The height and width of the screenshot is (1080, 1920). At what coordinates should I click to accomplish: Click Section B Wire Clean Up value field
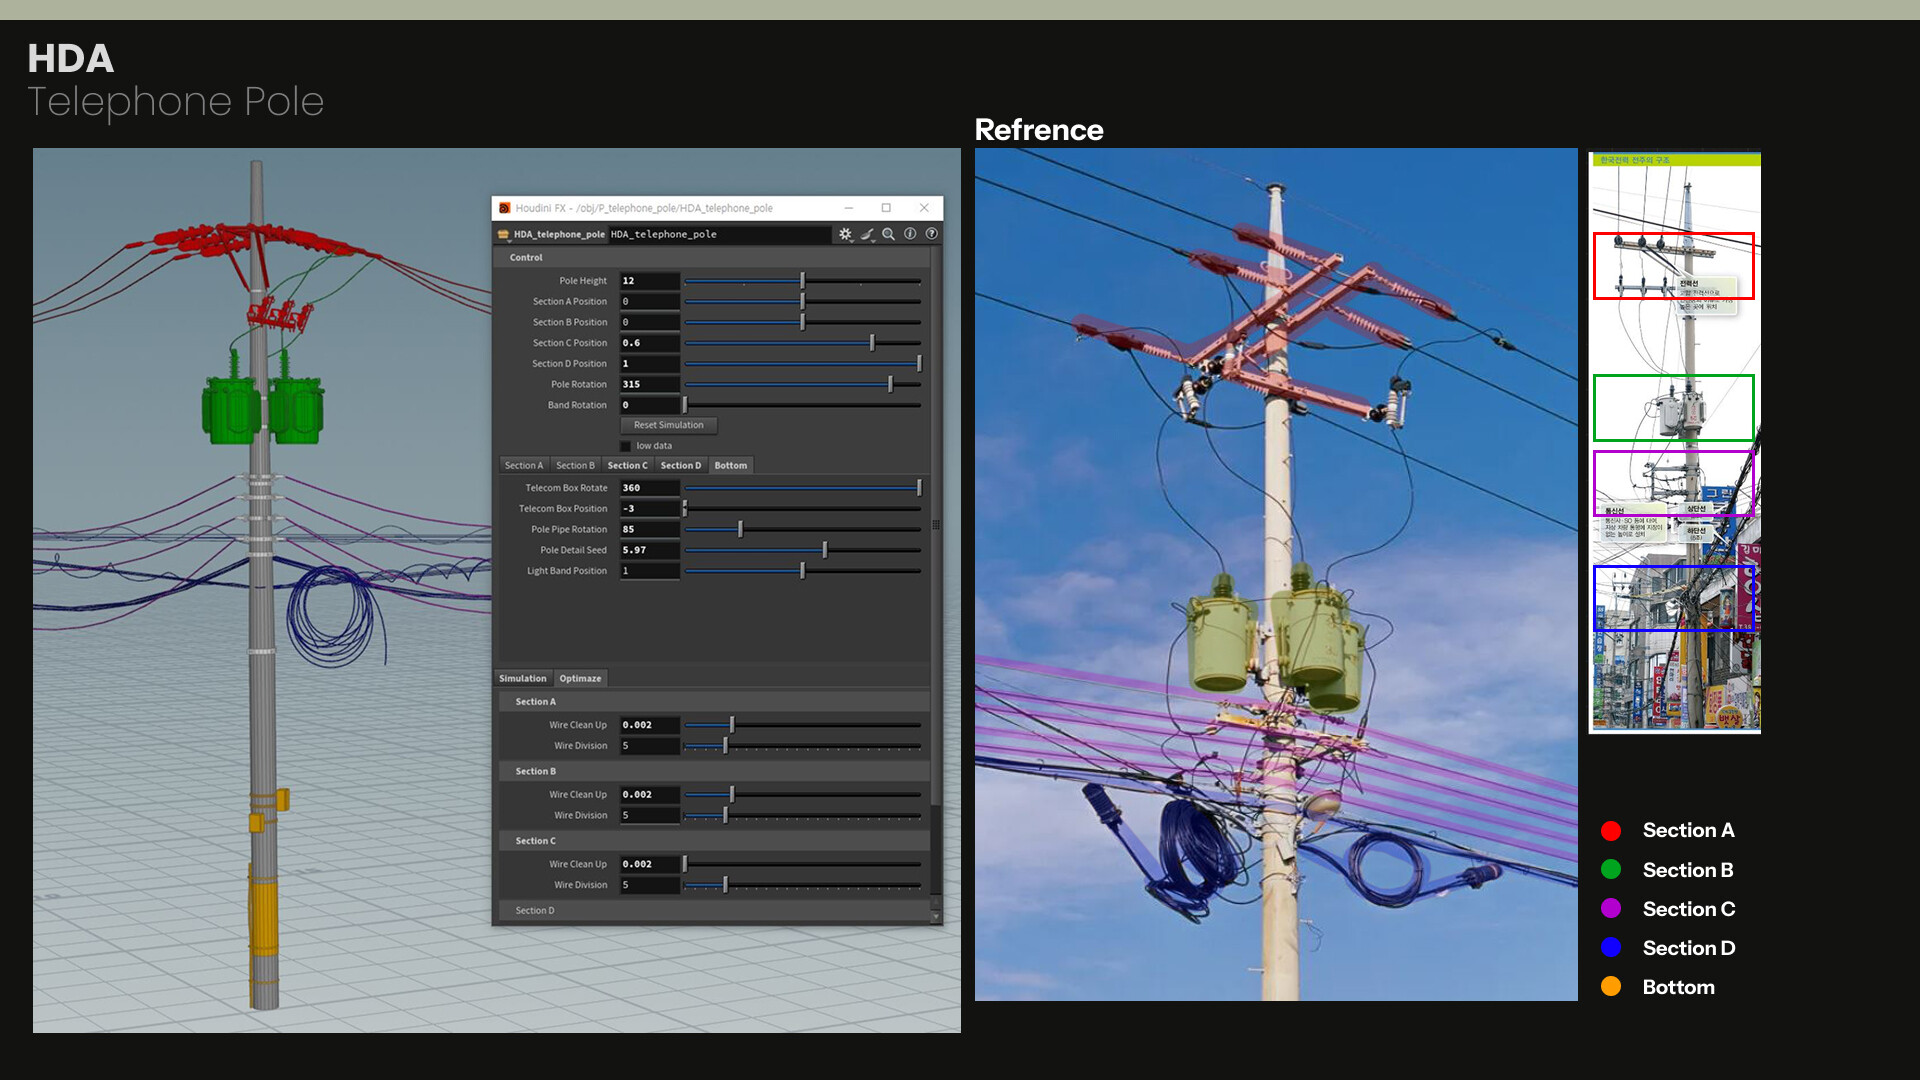pyautogui.click(x=650, y=795)
